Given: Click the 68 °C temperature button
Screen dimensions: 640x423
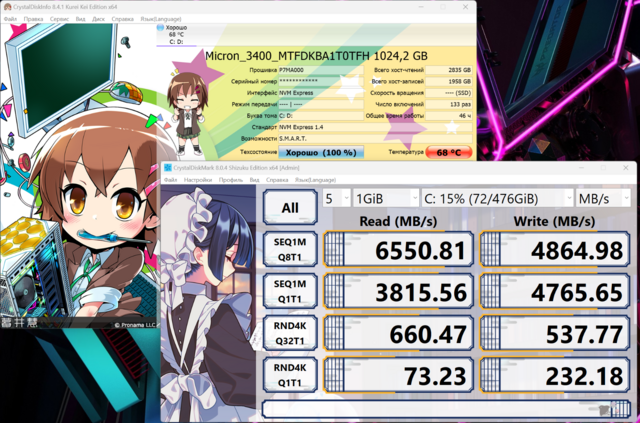Looking at the screenshot, I should 449,152.
